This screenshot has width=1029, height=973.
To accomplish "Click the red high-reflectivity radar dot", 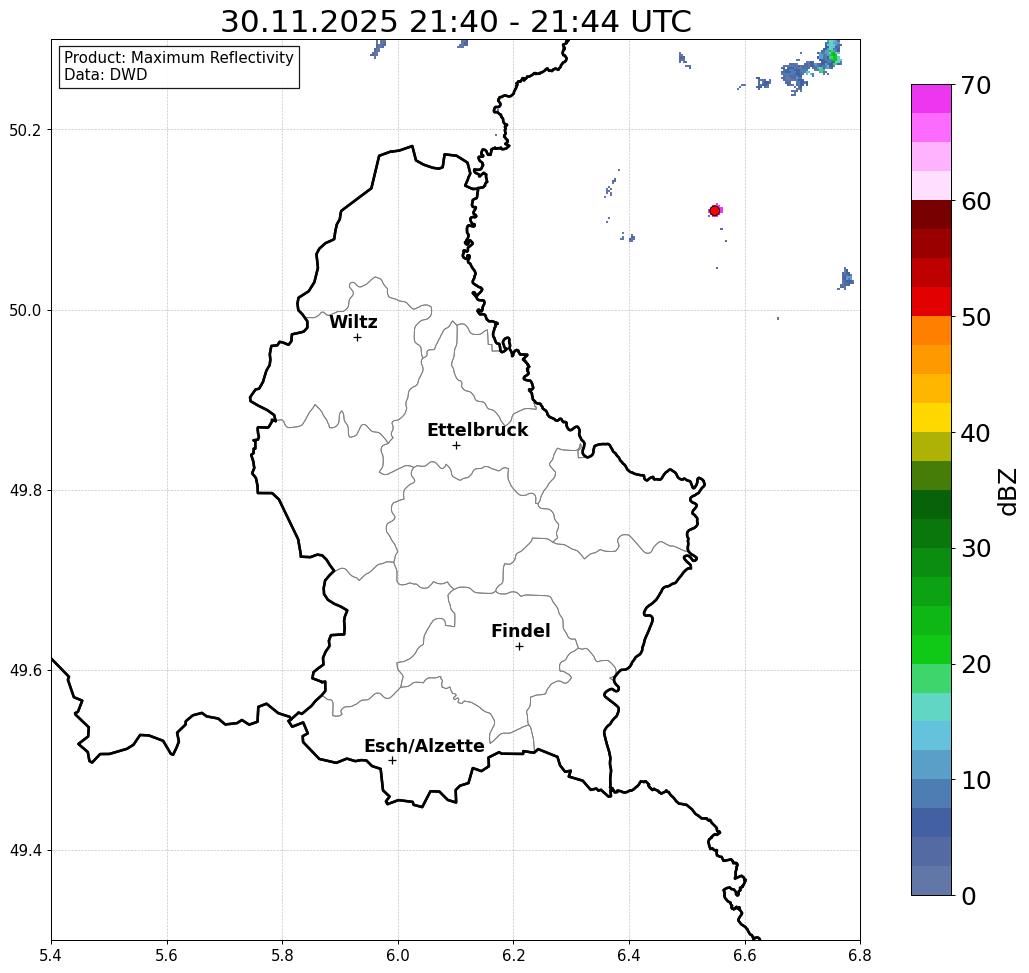I will tap(715, 211).
